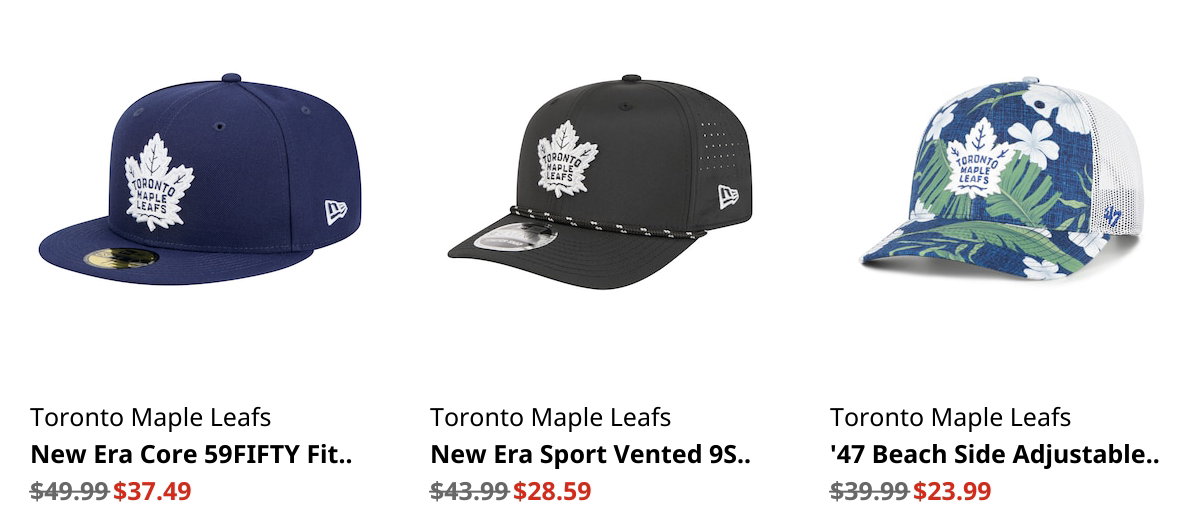Click Toronto Maple Leafs text above Beach Side
The width and height of the screenshot is (1200, 530).
951,417
